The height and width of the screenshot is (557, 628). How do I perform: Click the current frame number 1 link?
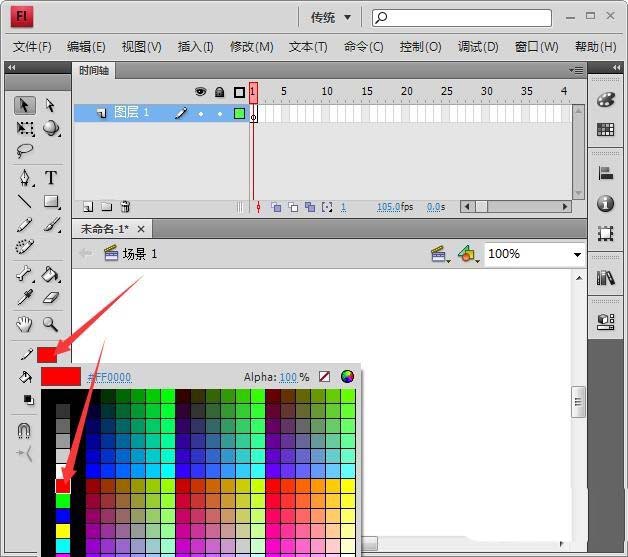point(343,207)
